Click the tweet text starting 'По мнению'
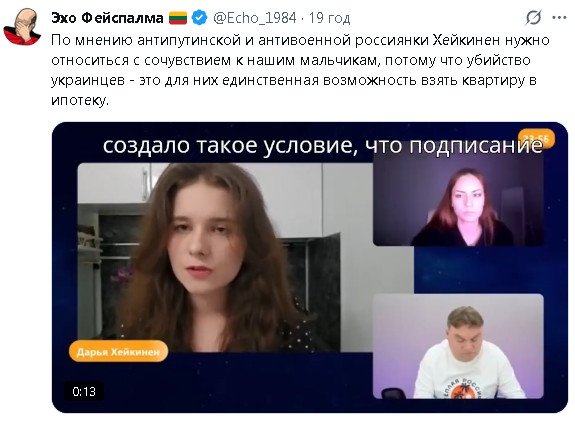 tap(300, 70)
